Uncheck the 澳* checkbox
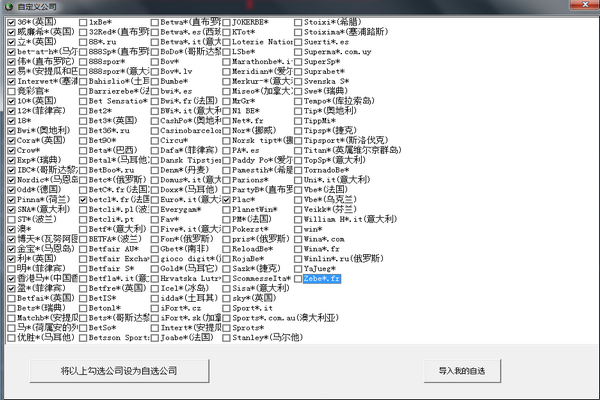 [11, 230]
